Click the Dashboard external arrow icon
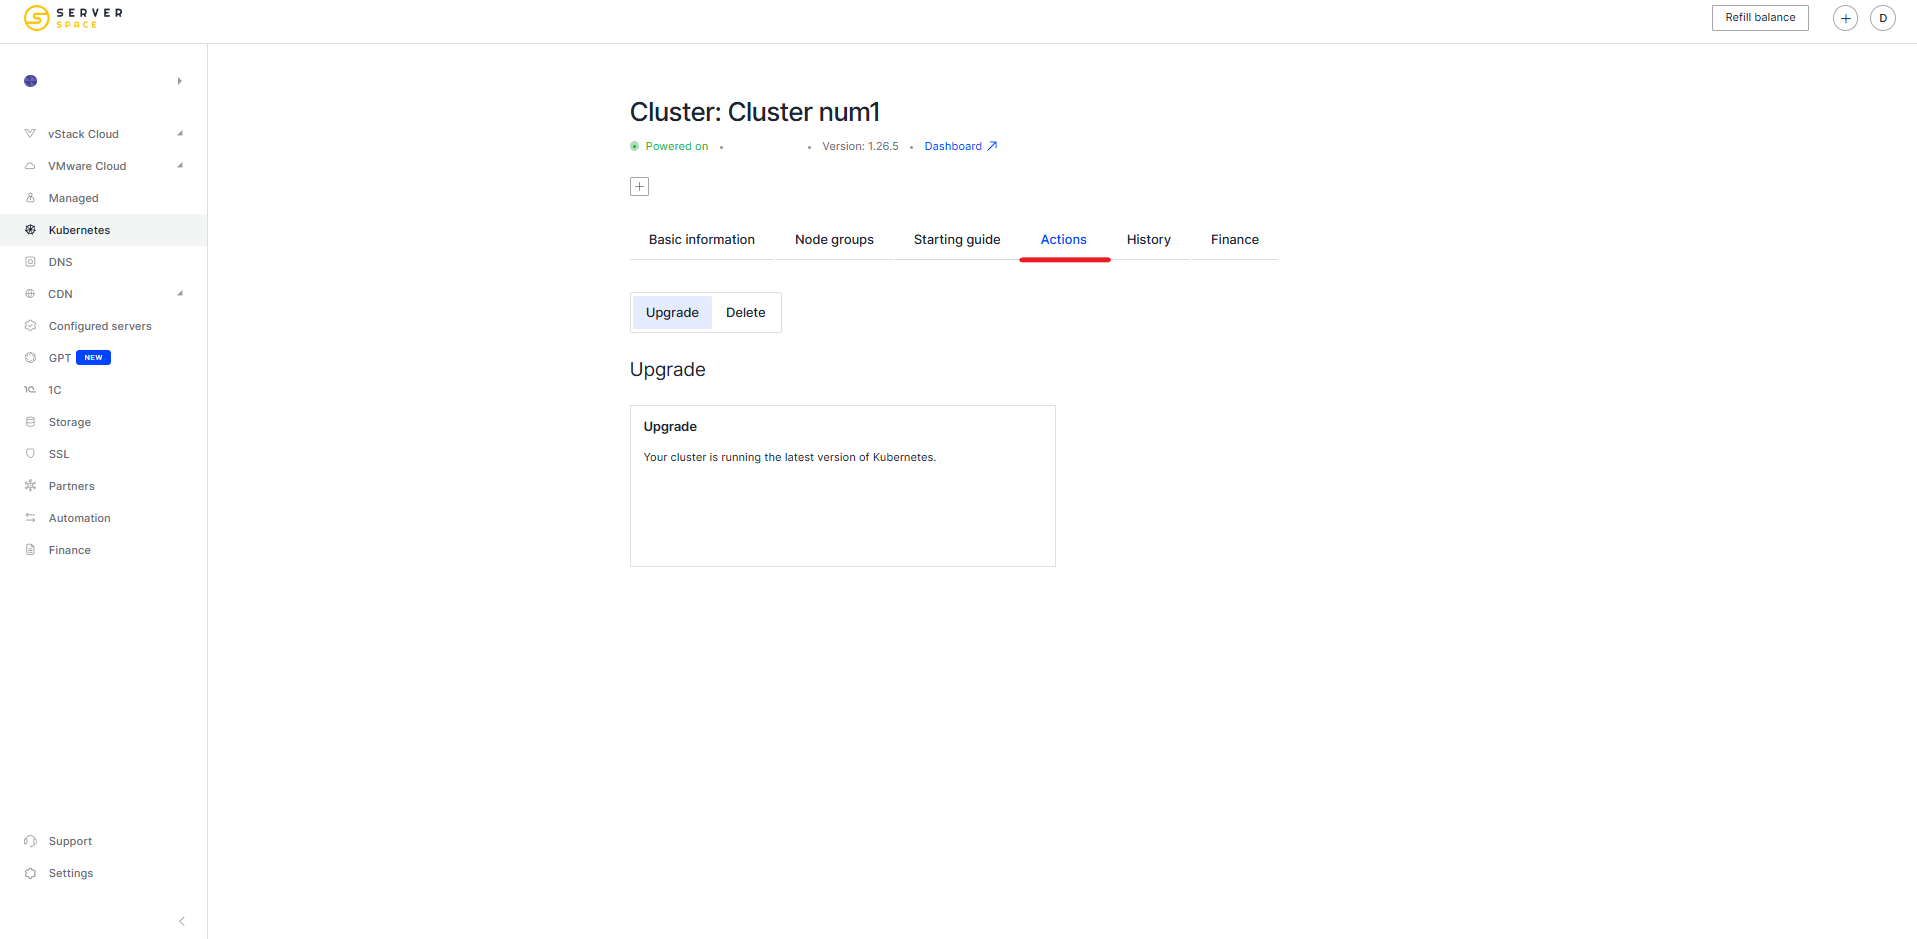The height and width of the screenshot is (939, 1917). click(x=992, y=146)
